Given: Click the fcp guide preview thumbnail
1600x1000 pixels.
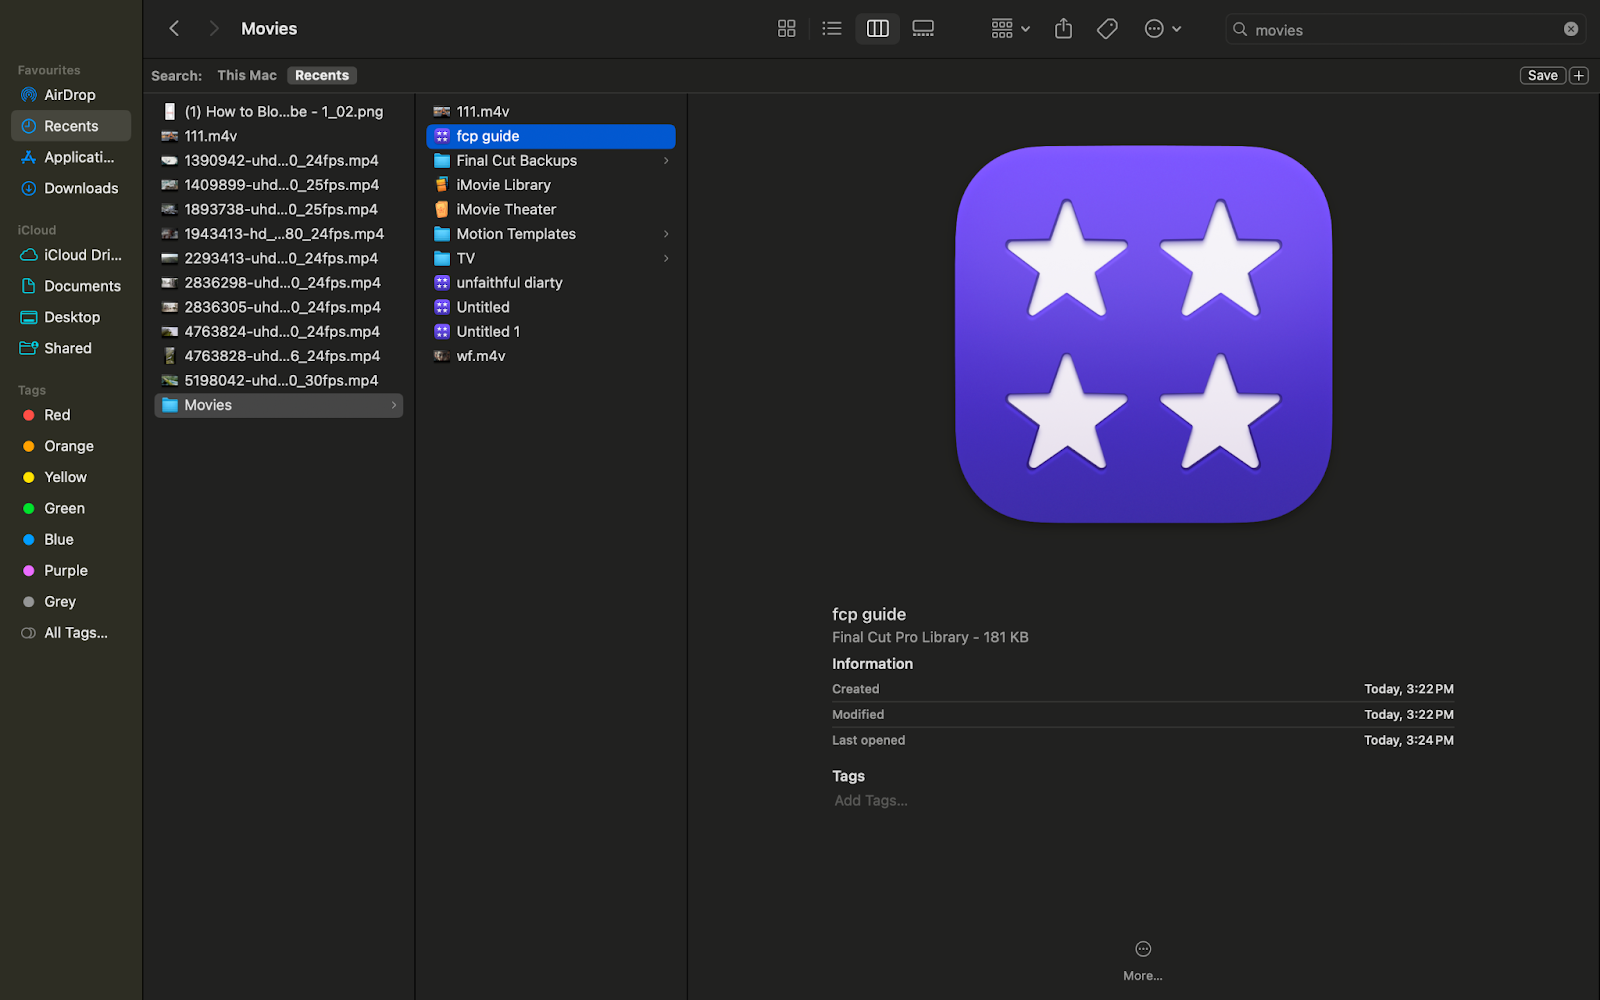Looking at the screenshot, I should pos(1143,334).
